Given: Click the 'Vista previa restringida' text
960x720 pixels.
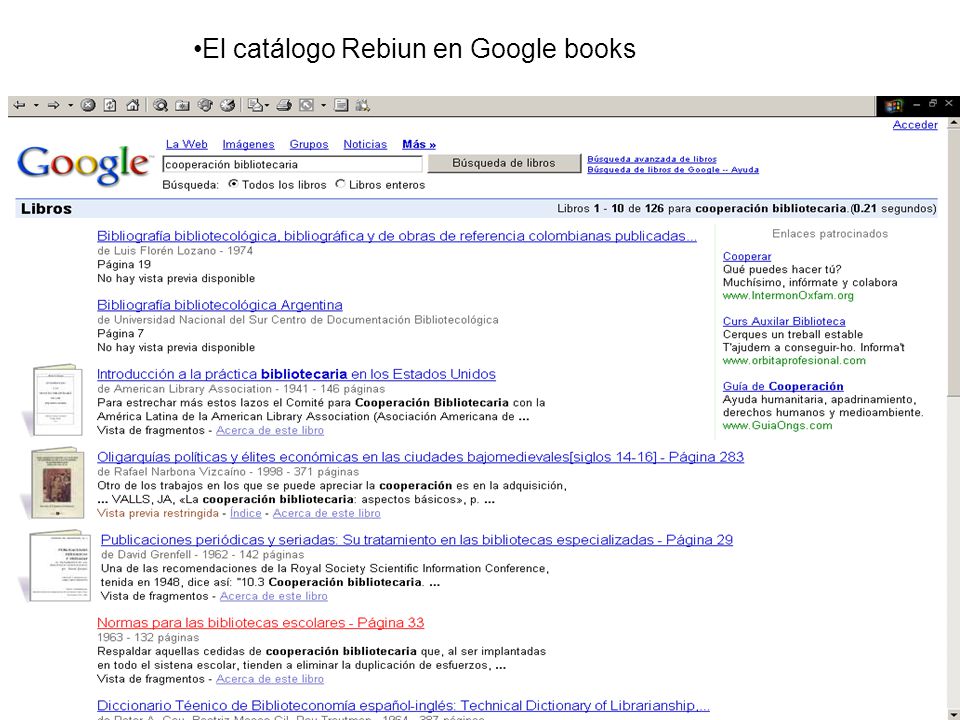Looking at the screenshot, I should 158,513.
